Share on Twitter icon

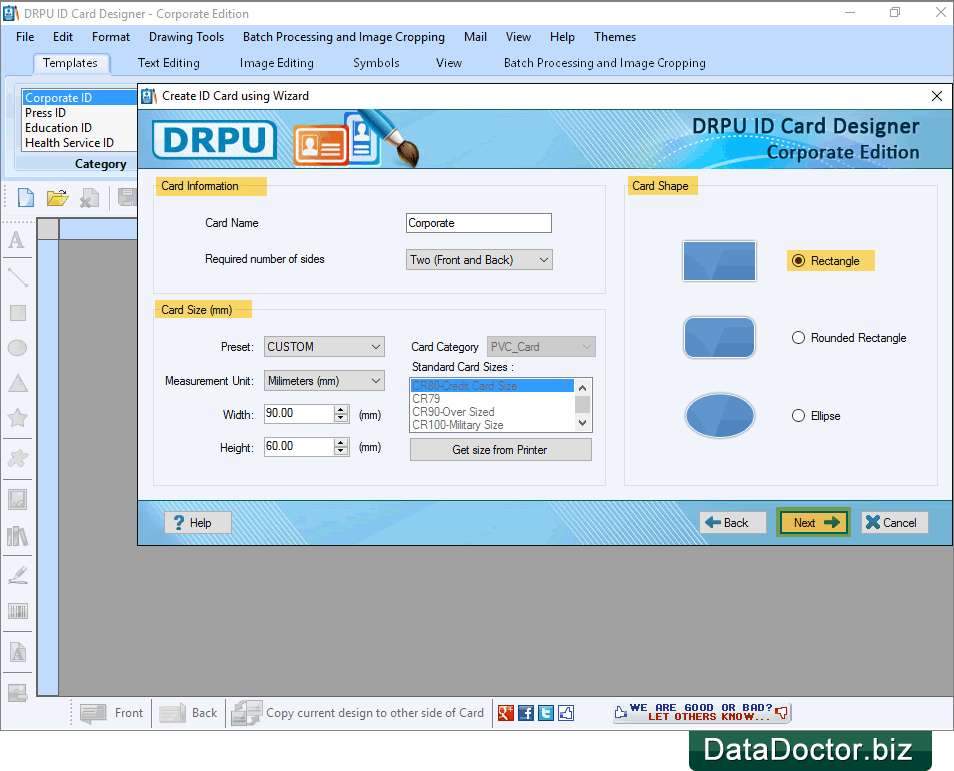[x=546, y=713]
